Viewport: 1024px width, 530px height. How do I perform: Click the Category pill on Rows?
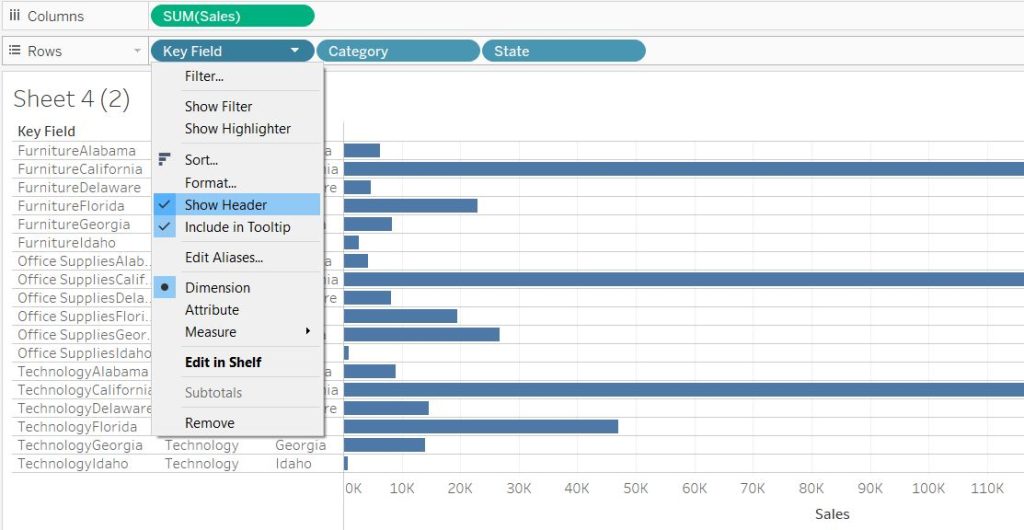coord(398,51)
